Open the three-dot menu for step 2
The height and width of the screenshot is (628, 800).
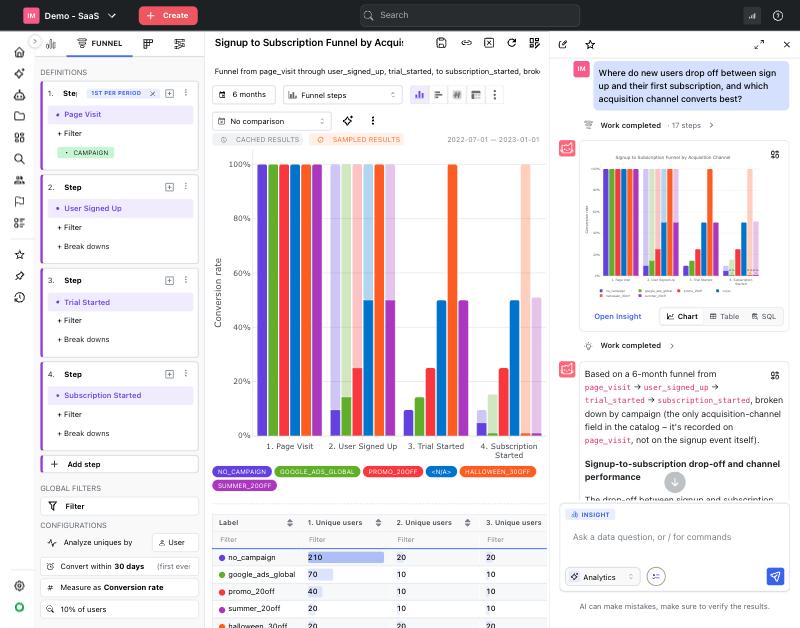coord(186,187)
